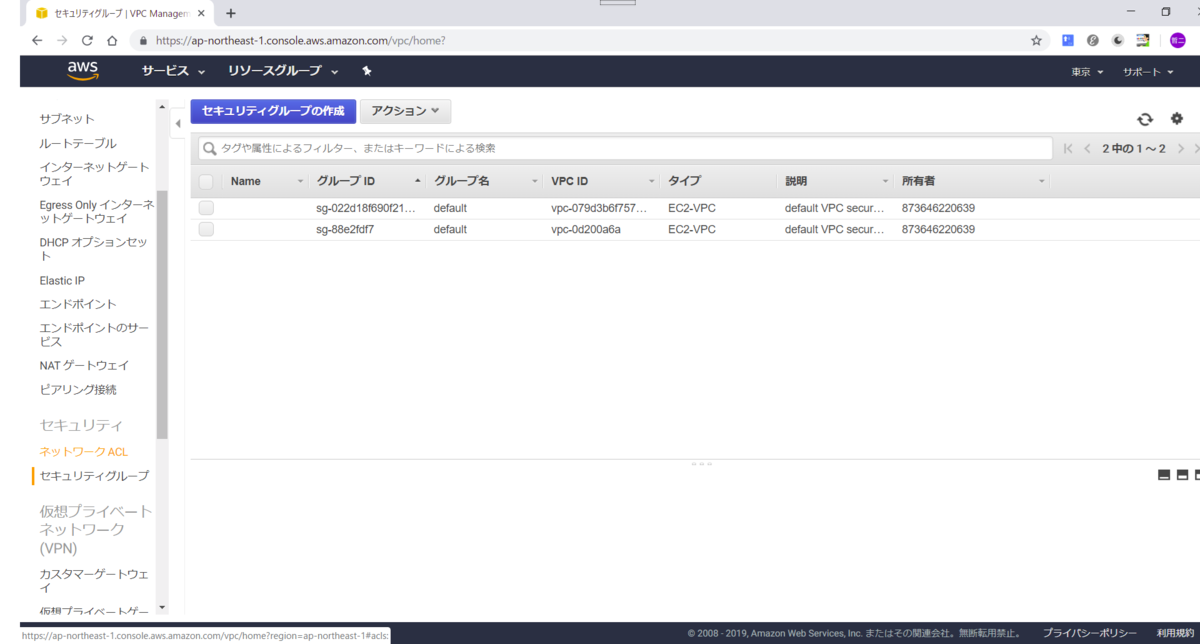Check the checkbox for sg-022d18f690f21
The image size is (1200, 644).
[x=206, y=207]
